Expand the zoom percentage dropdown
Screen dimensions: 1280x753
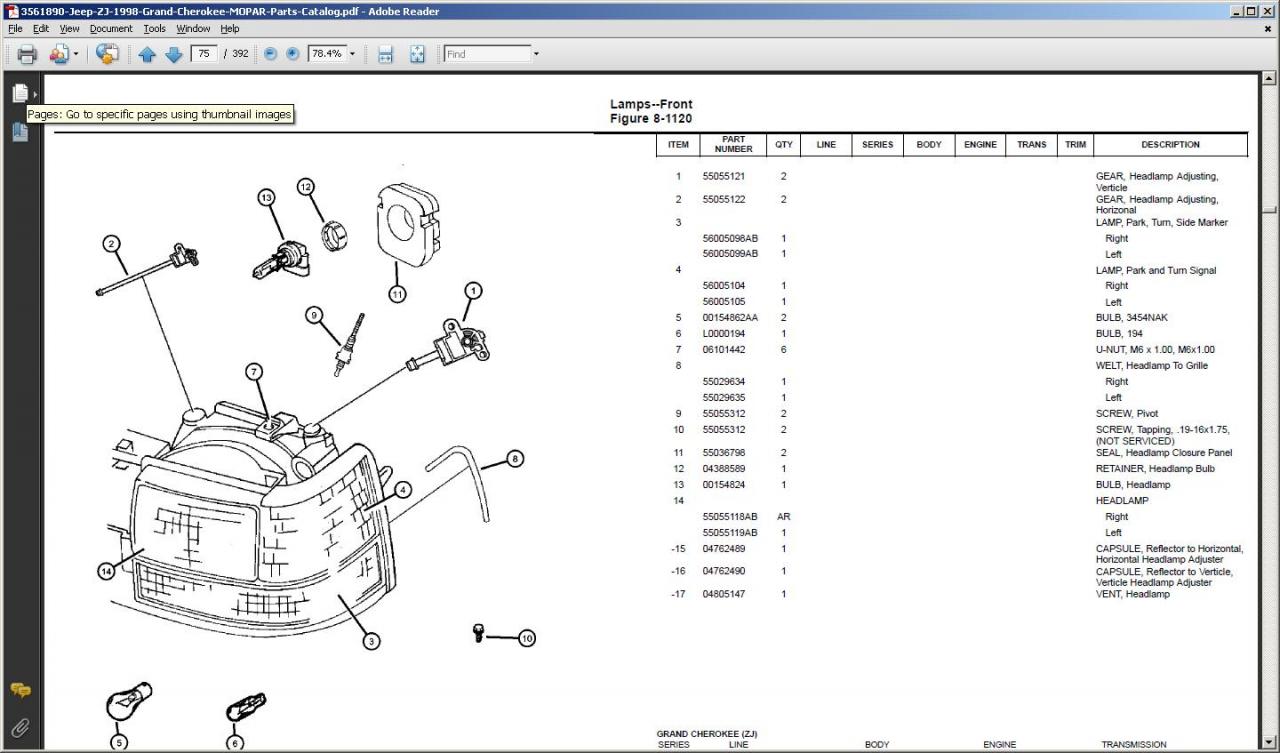pos(352,54)
